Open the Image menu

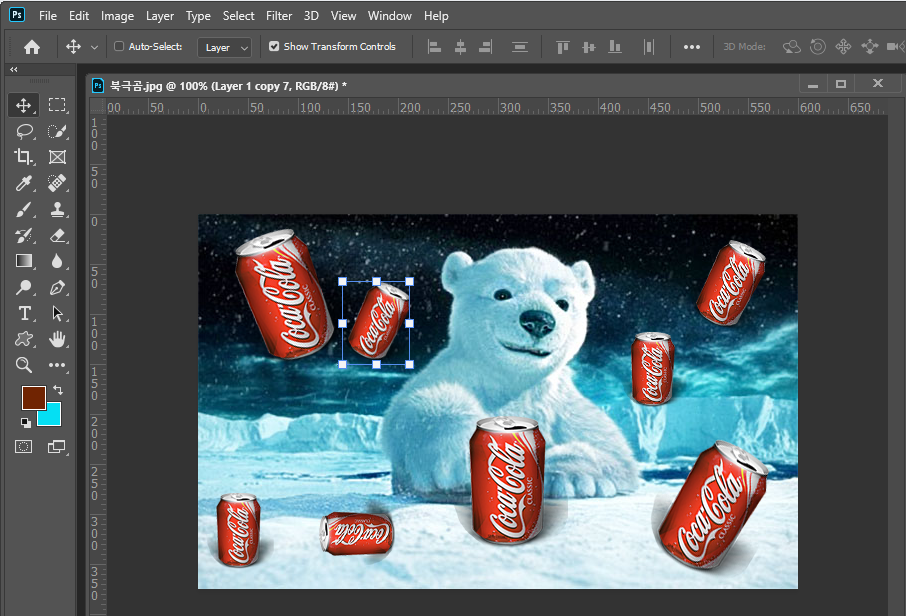pos(117,16)
